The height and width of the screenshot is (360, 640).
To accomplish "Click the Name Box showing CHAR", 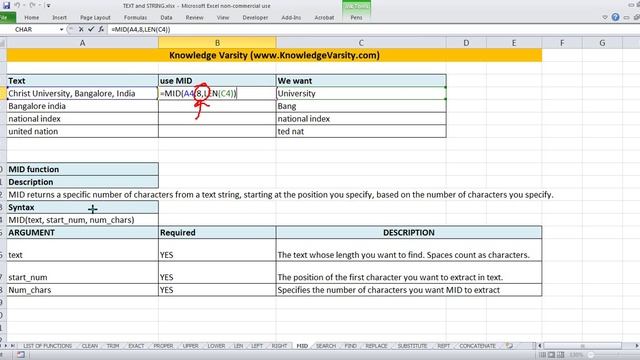I will pyautogui.click(x=29, y=29).
